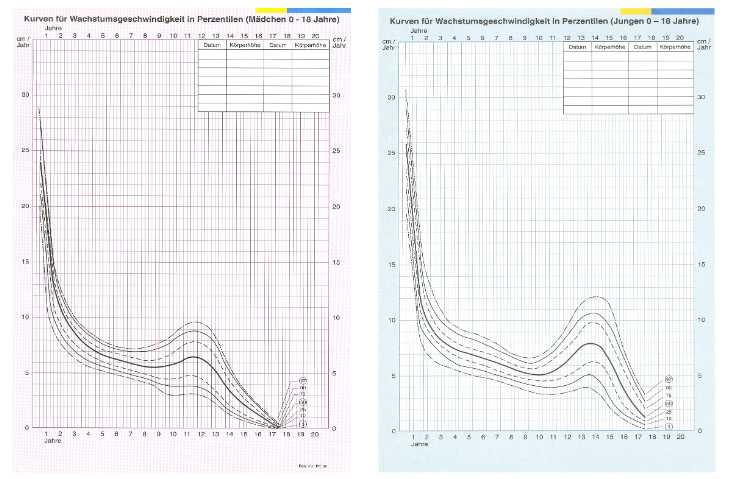This screenshot has width=743, height=479.
Task: Select the circled 50 percentile label on the boys chart
Action: click(668, 402)
